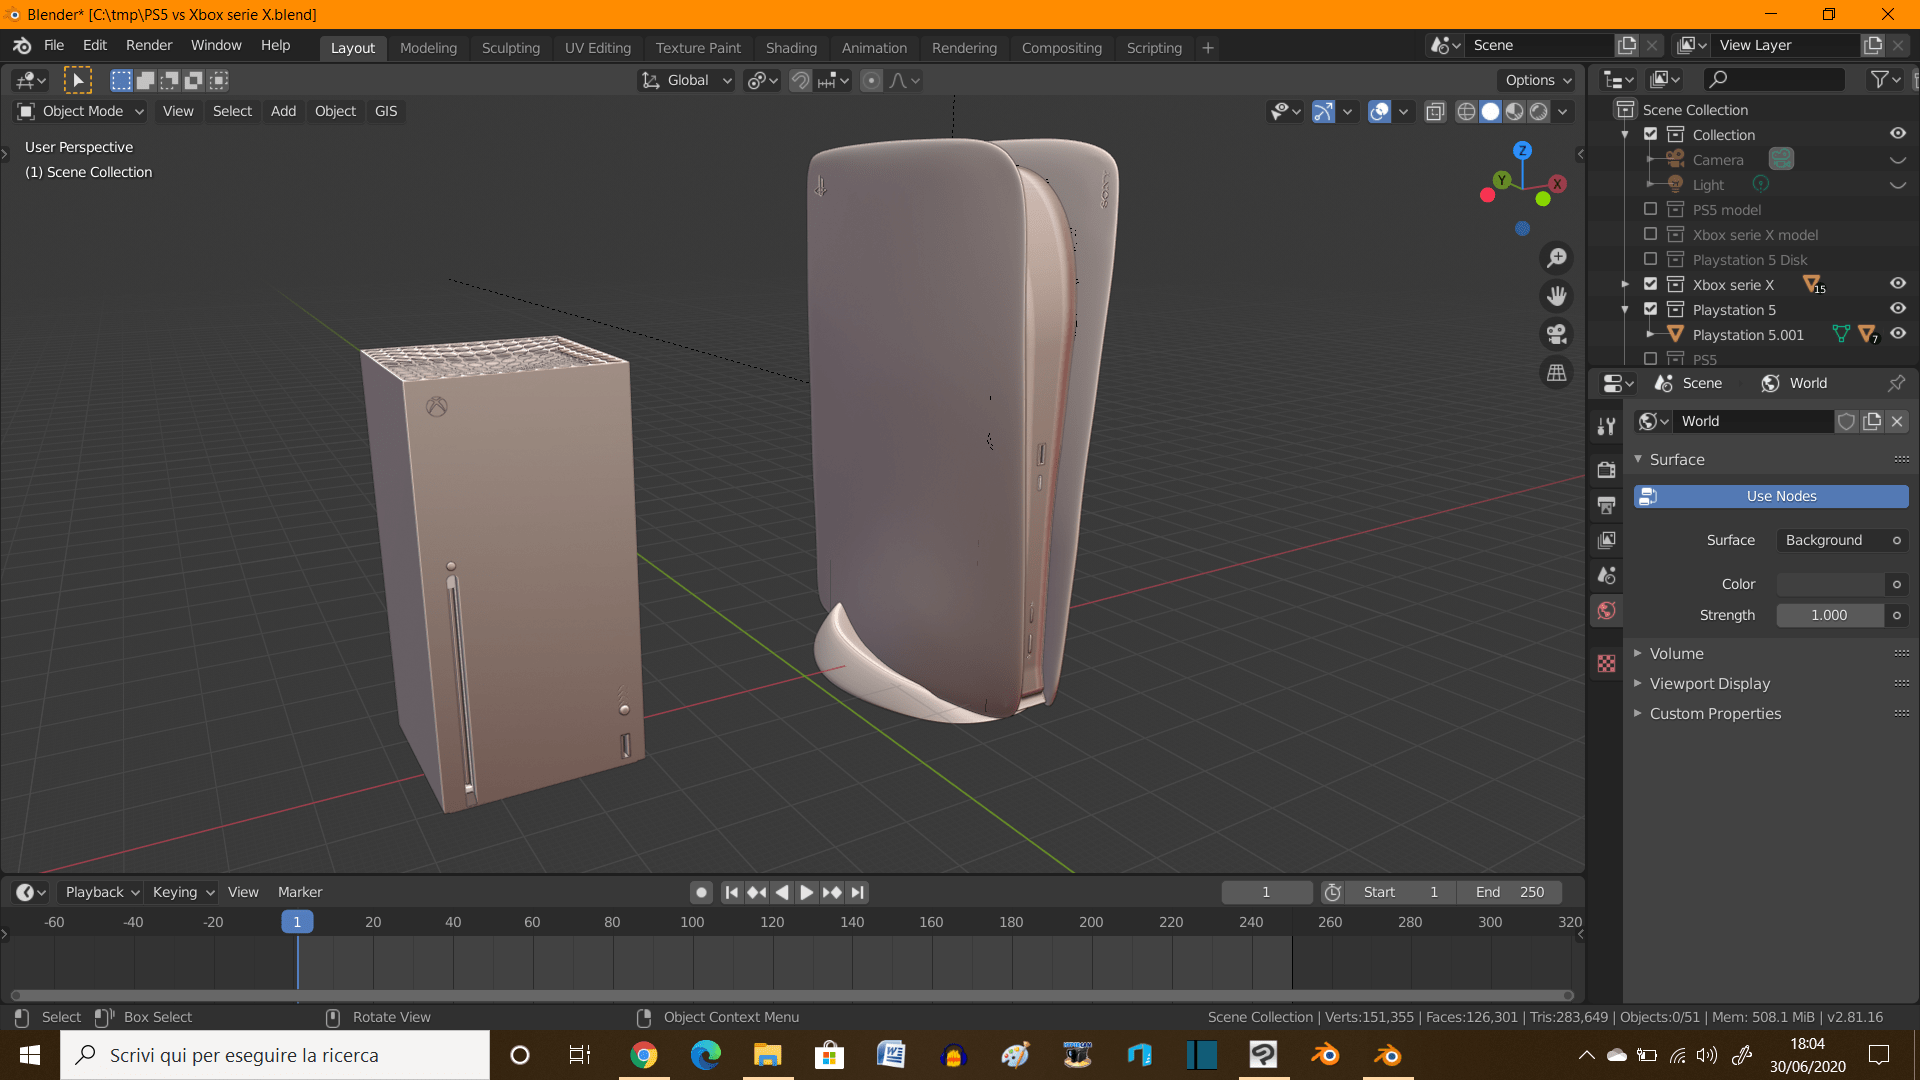The image size is (1920, 1080).
Task: Open Render properties tab
Action: 1606,469
